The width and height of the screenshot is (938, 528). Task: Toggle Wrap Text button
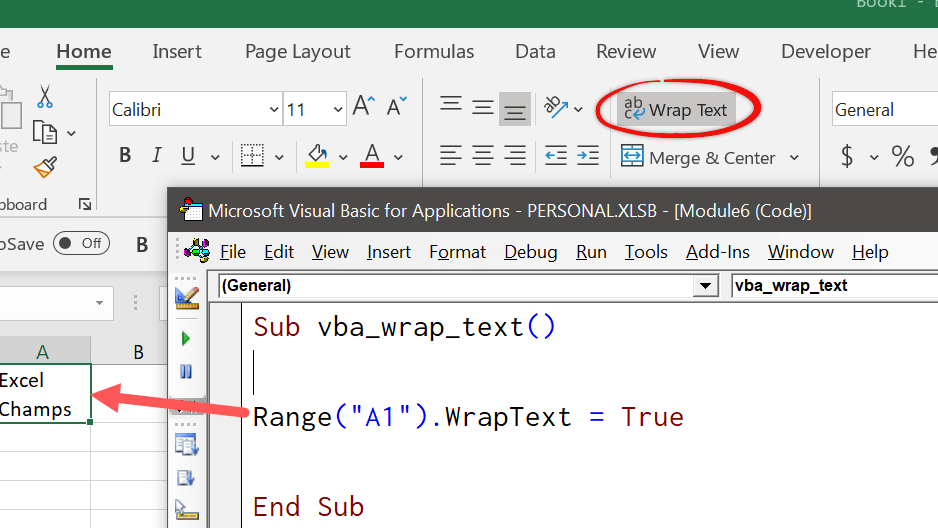click(x=676, y=109)
